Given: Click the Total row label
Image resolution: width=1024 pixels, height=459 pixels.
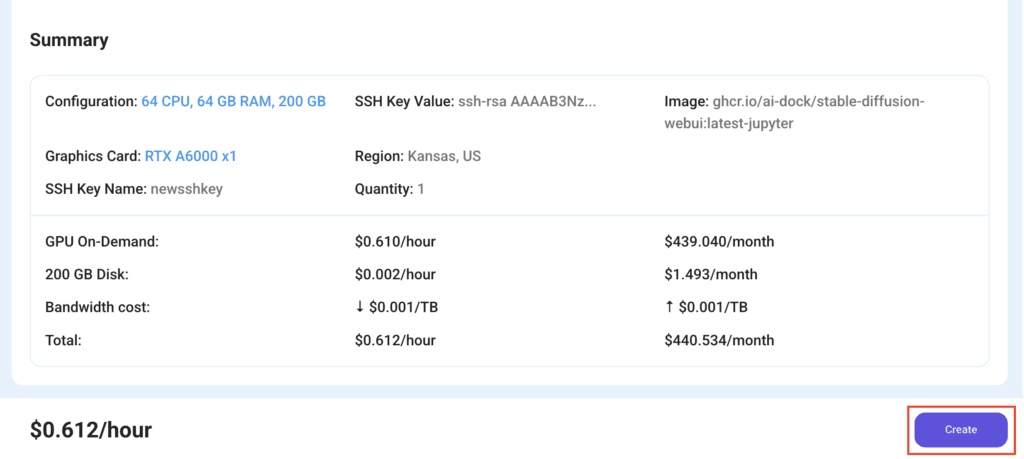Looking at the screenshot, I should (63, 340).
